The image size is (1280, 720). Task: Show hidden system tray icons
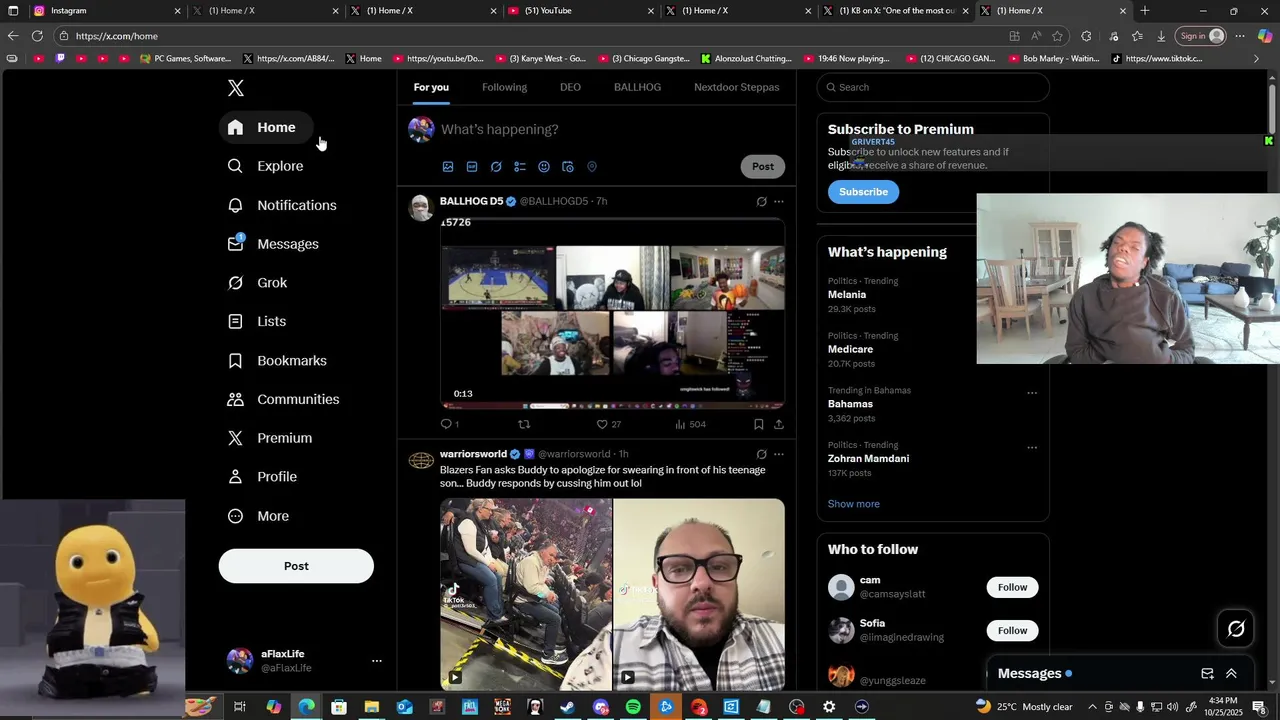[1092, 707]
